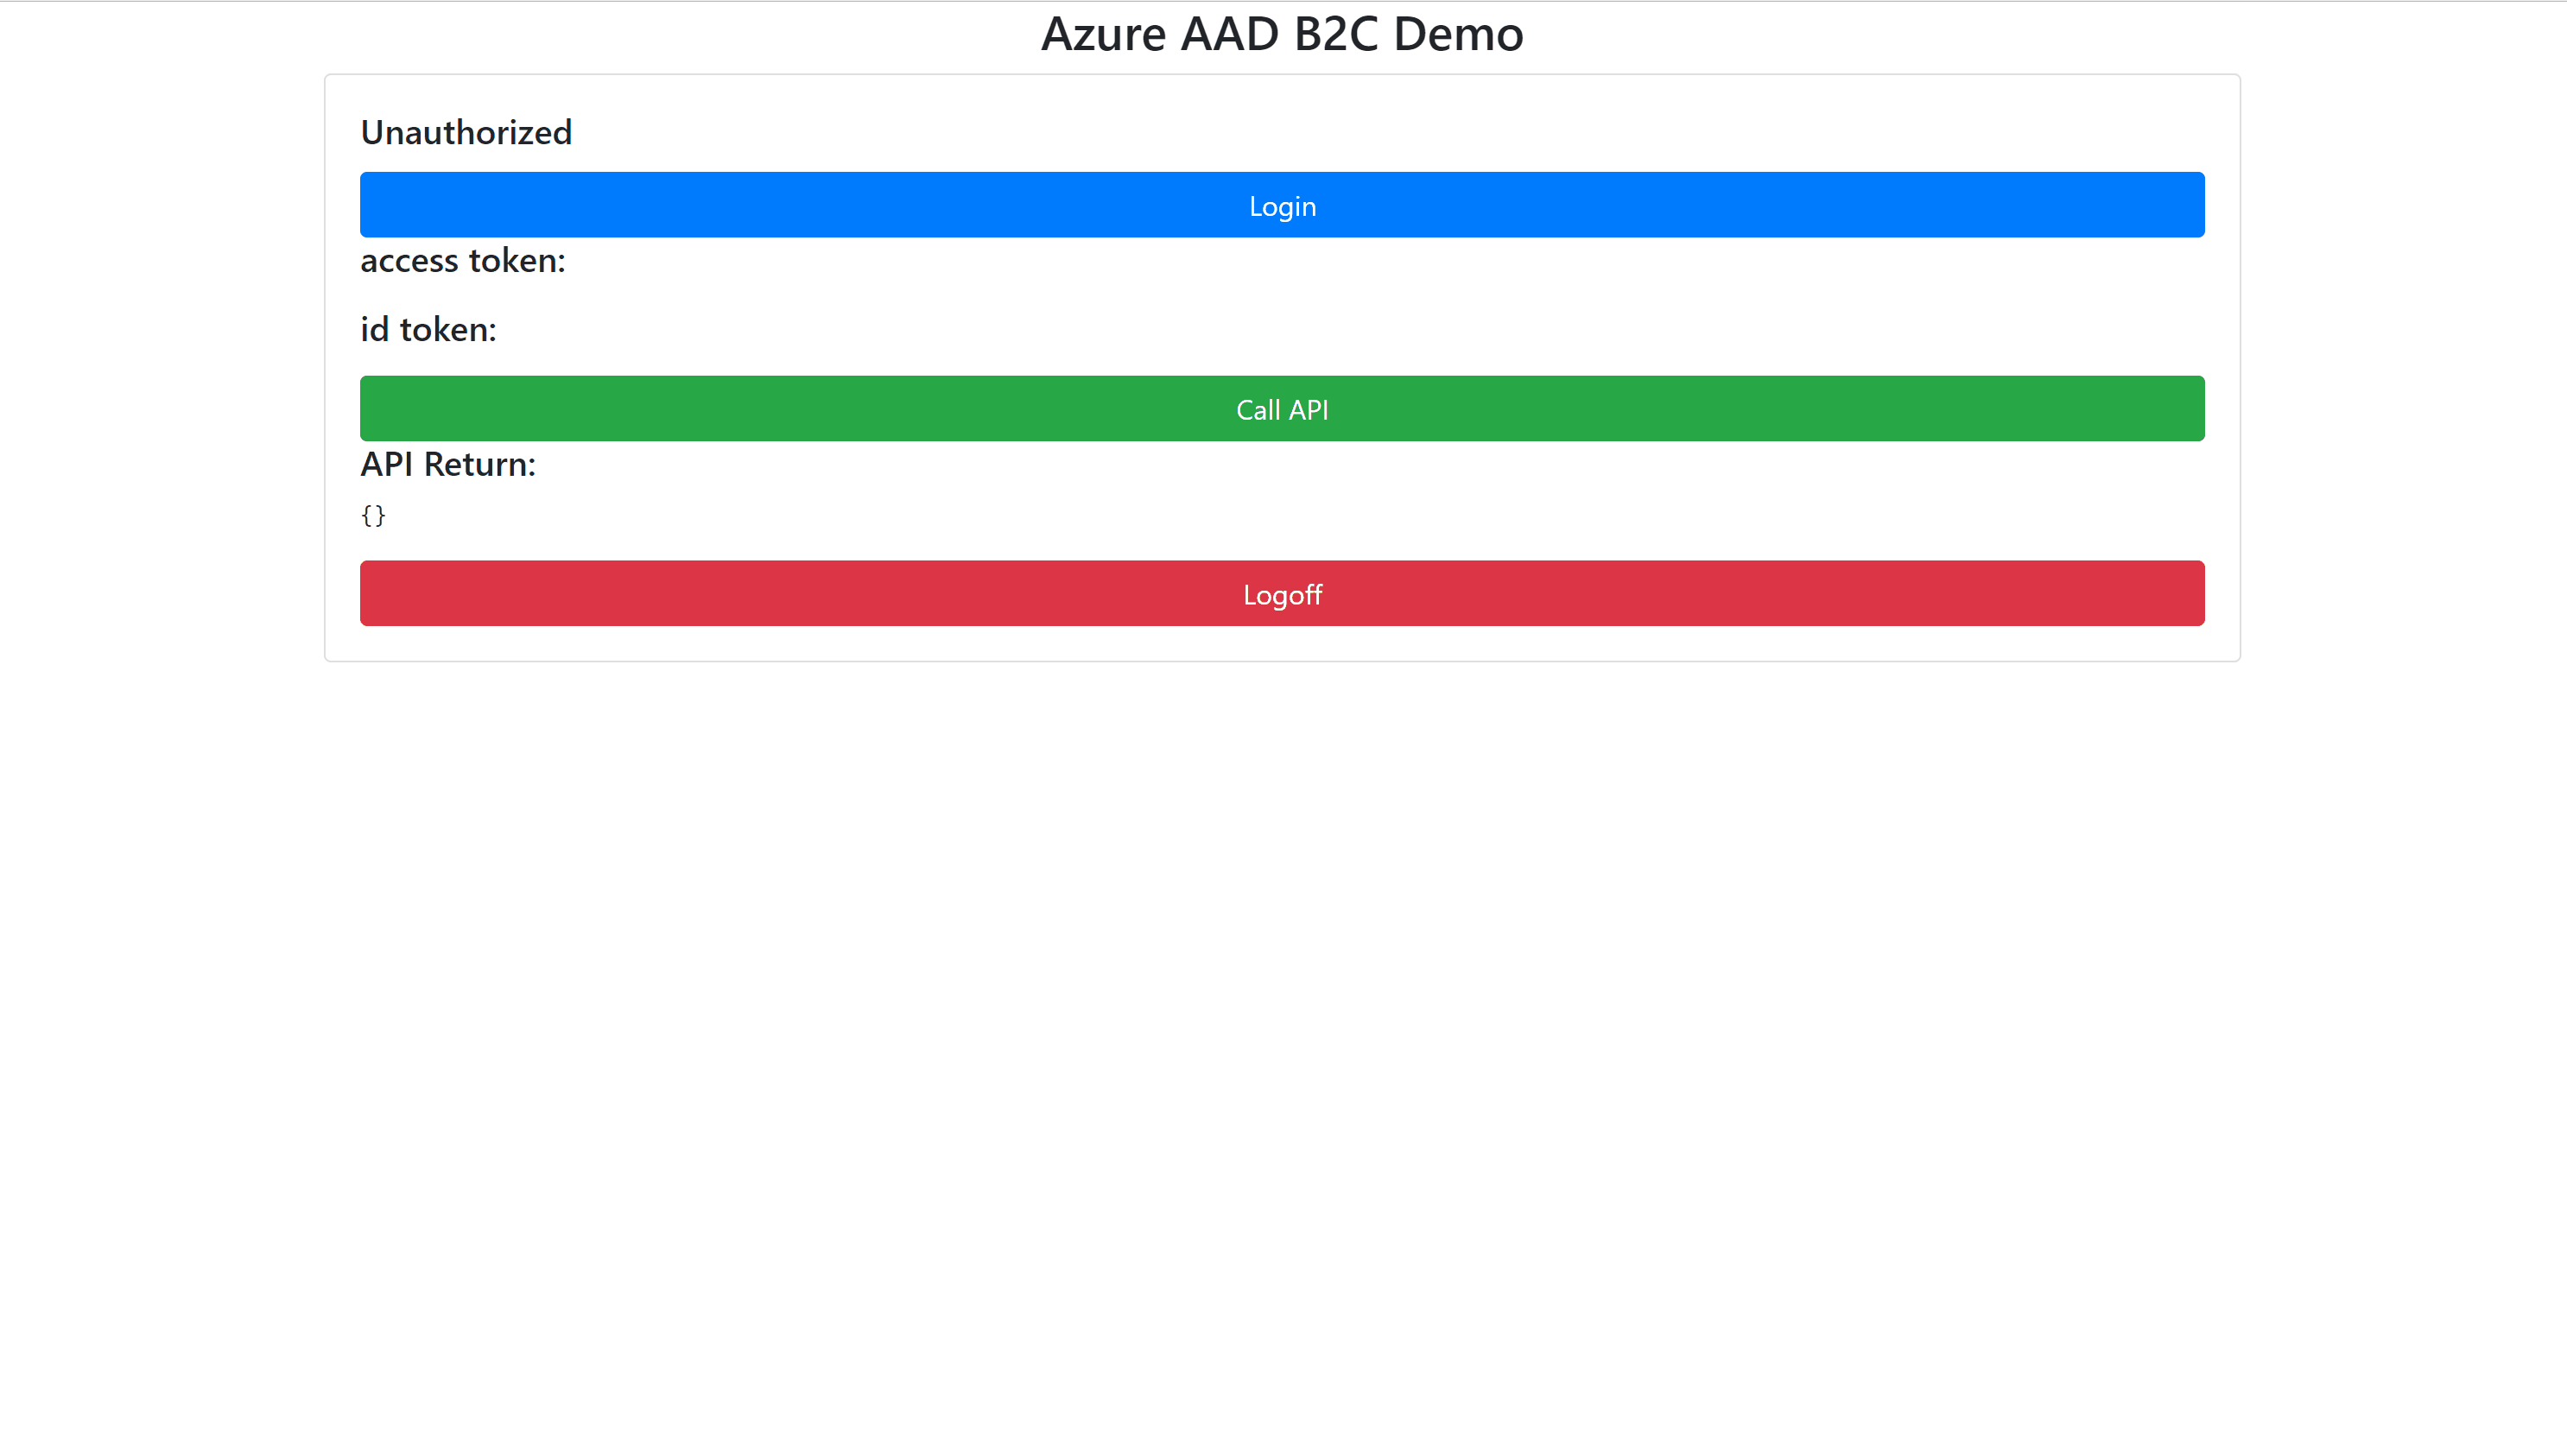Click the Azure AAD B2C Demo title
This screenshot has height=1456, width=2567.
click(1283, 34)
